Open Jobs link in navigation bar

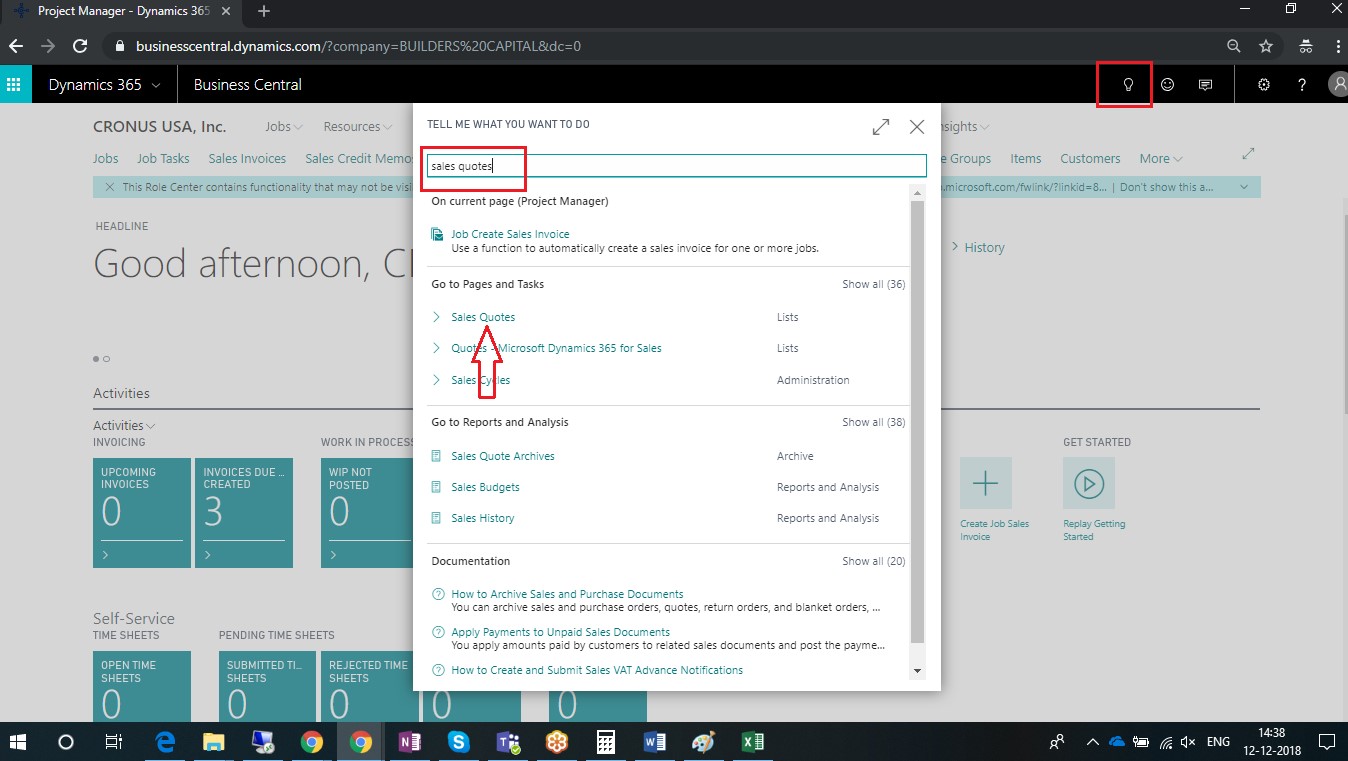pos(105,158)
